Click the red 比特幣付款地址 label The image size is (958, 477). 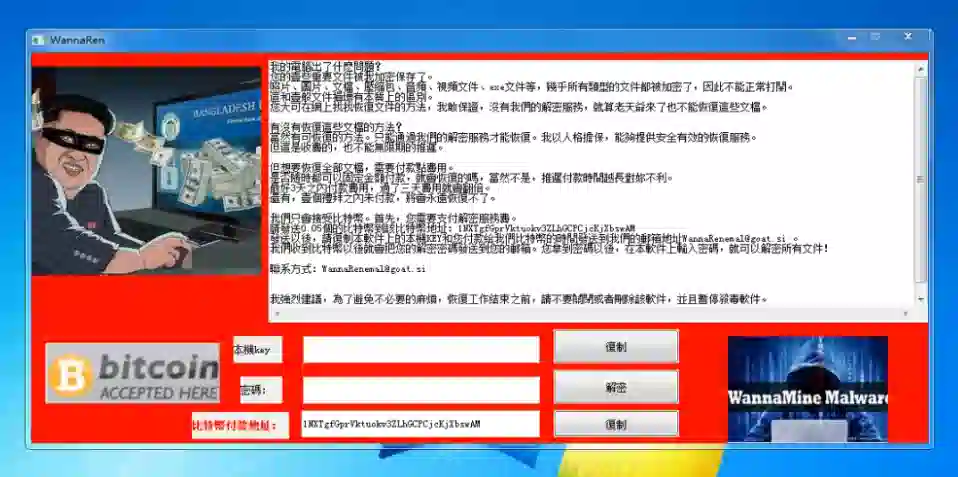click(x=240, y=424)
